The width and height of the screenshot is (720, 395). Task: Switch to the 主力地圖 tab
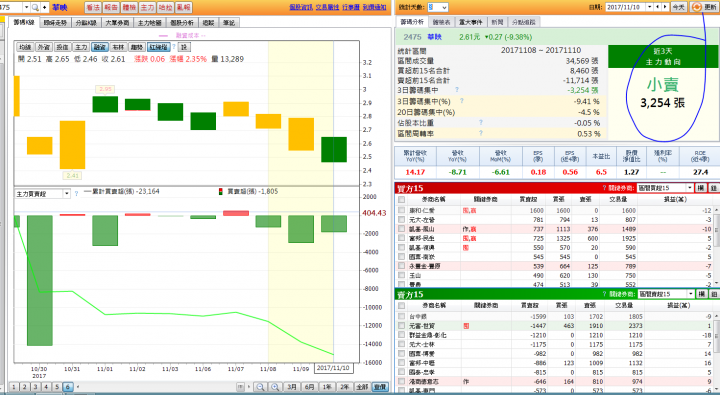150,23
